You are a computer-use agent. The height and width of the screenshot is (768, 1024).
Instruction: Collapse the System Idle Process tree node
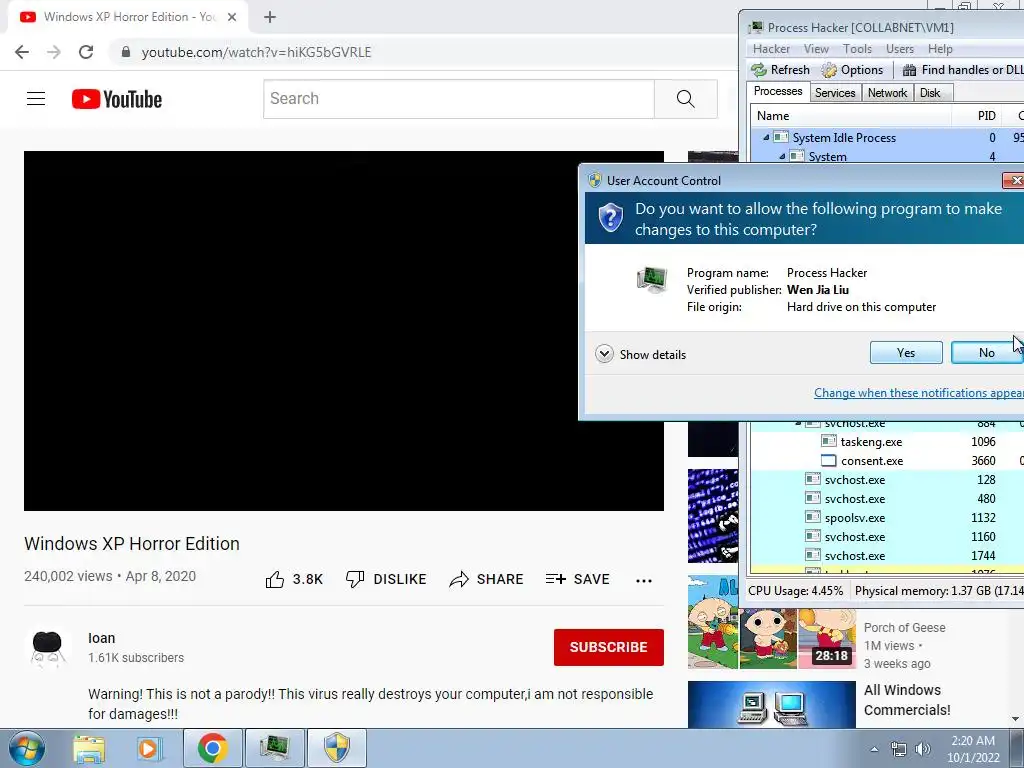(766, 137)
